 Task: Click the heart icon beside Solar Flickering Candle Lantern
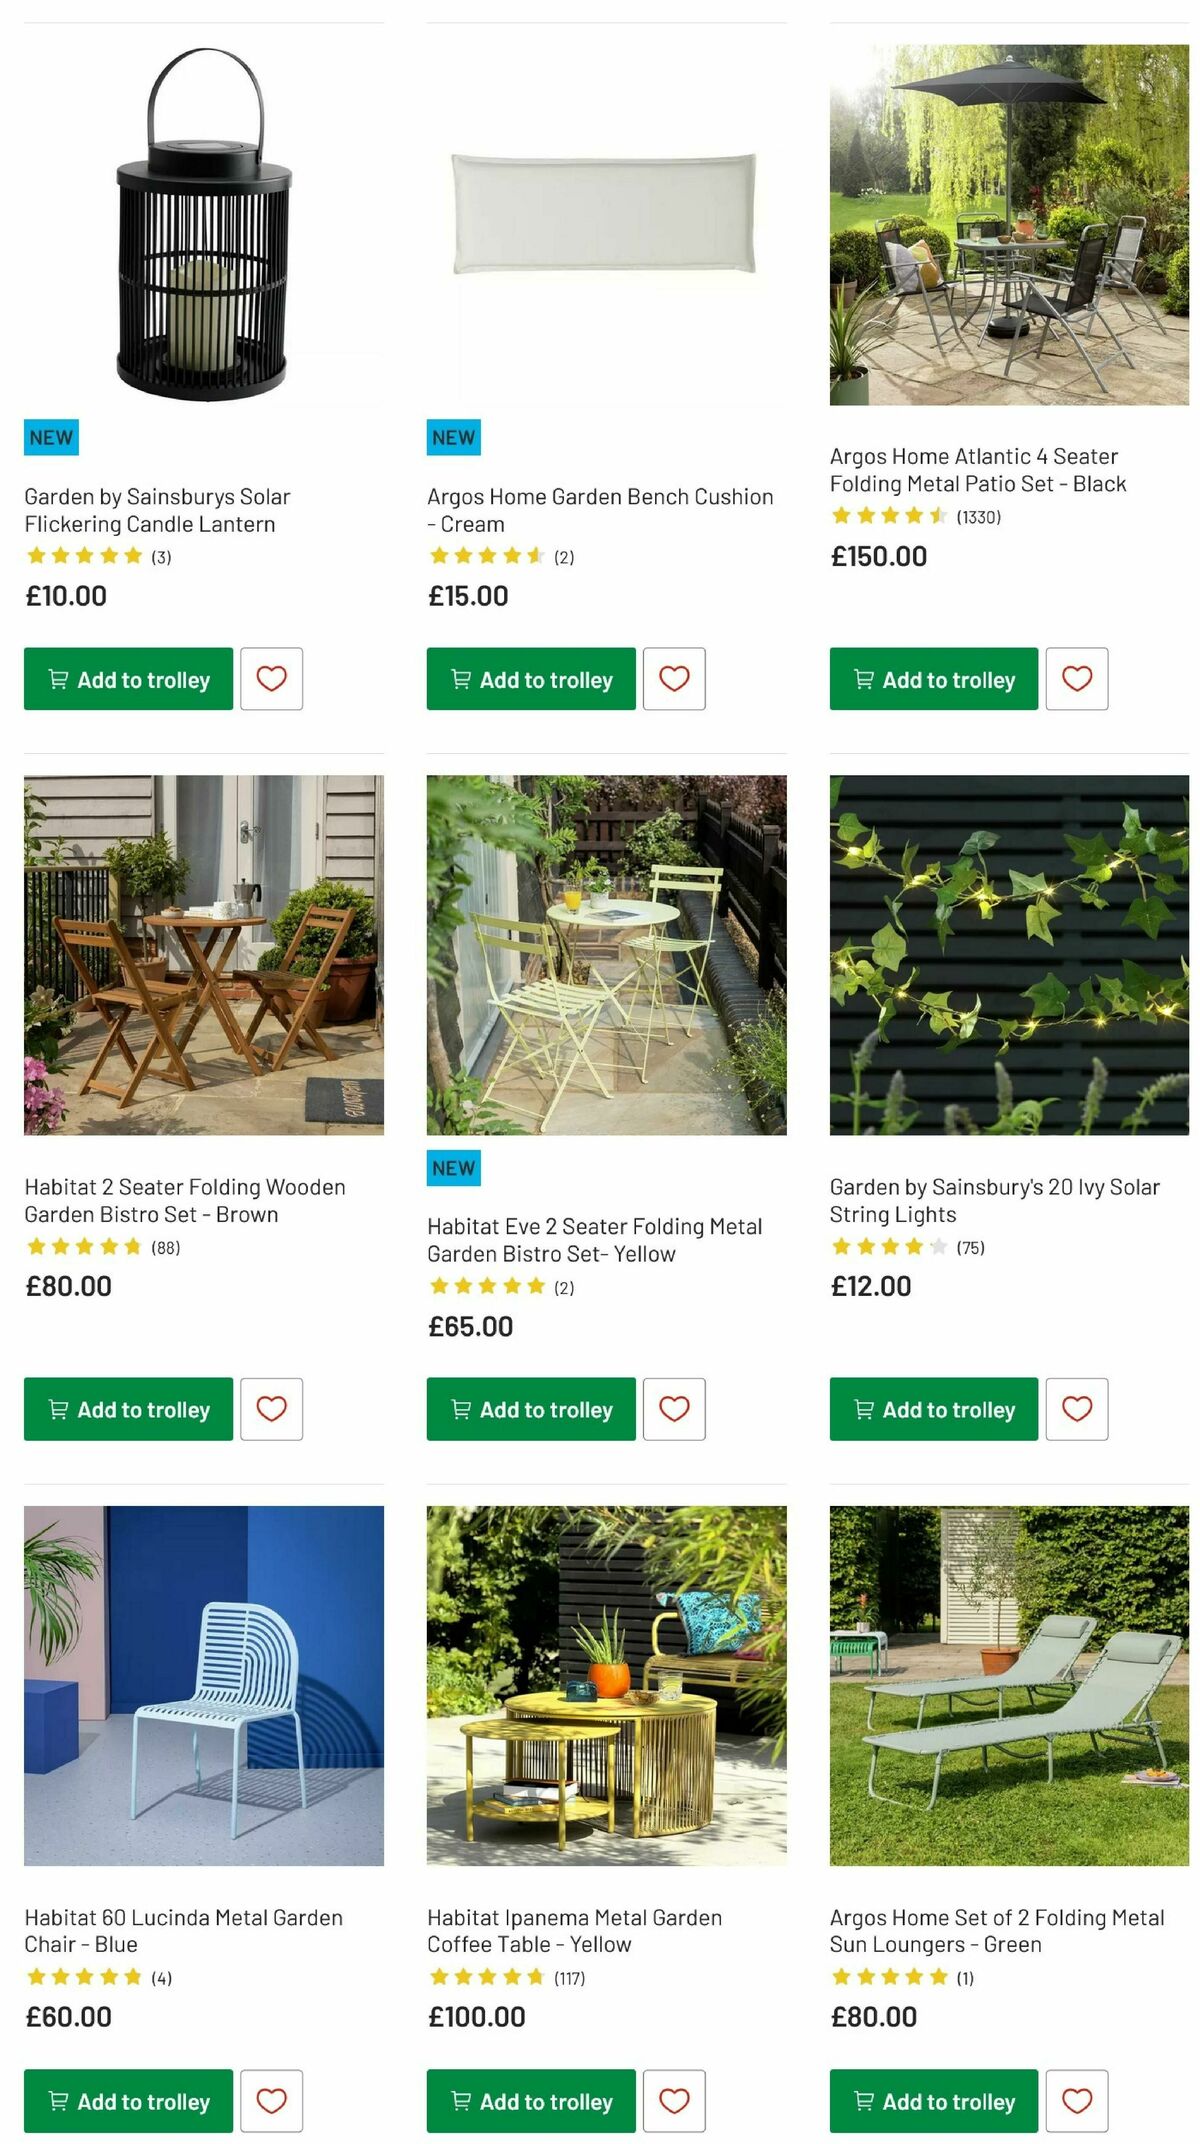point(272,679)
